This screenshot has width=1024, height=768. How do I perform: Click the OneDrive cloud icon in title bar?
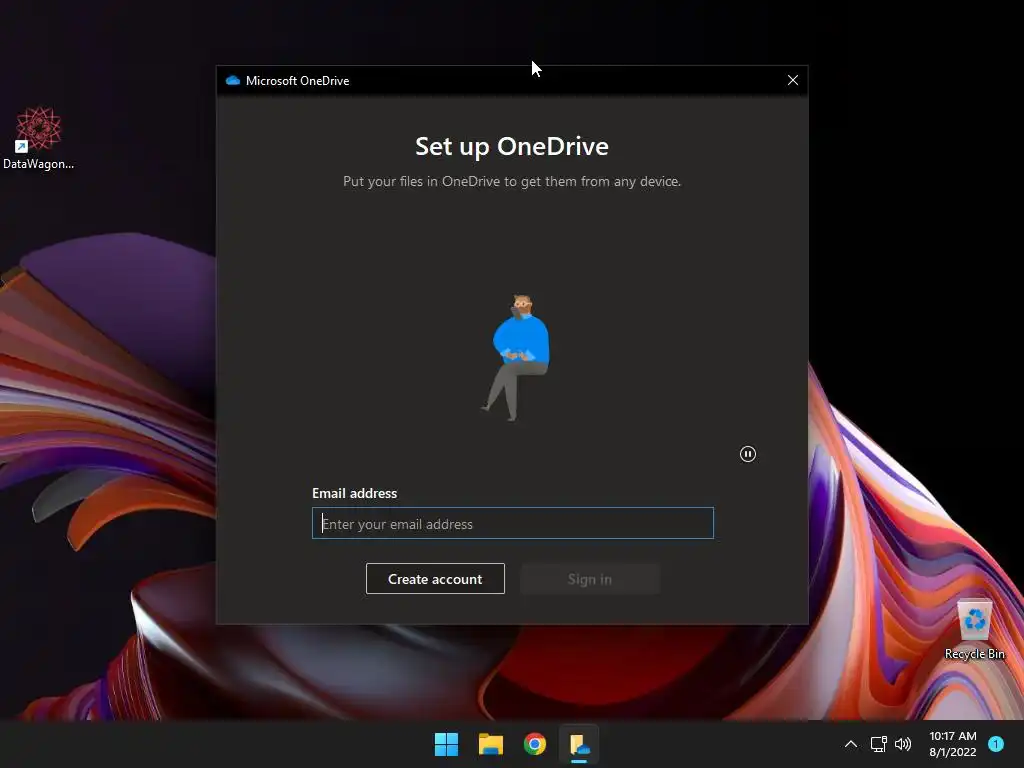click(232, 80)
